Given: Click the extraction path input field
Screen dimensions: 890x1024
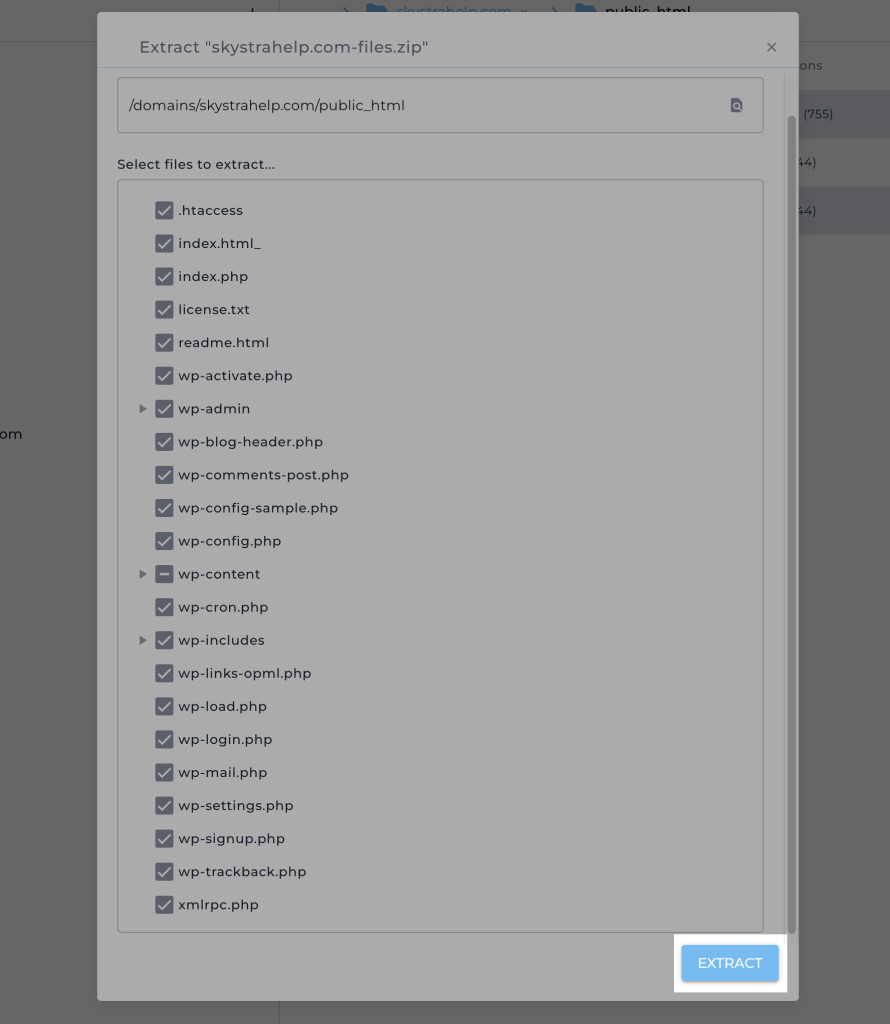Looking at the screenshot, I should (x=420, y=105).
